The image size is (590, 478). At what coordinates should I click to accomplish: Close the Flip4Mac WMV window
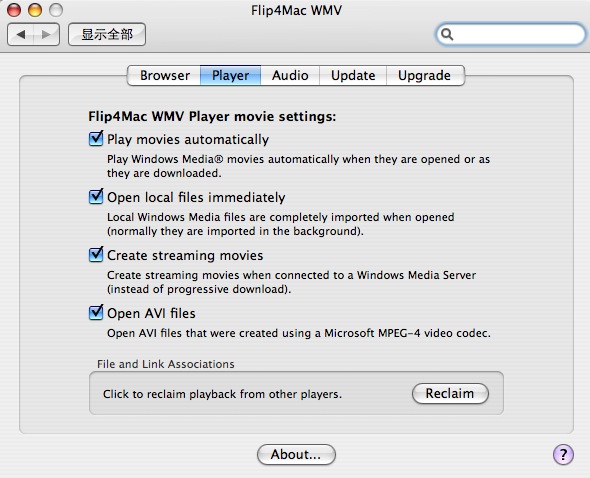coord(14,10)
